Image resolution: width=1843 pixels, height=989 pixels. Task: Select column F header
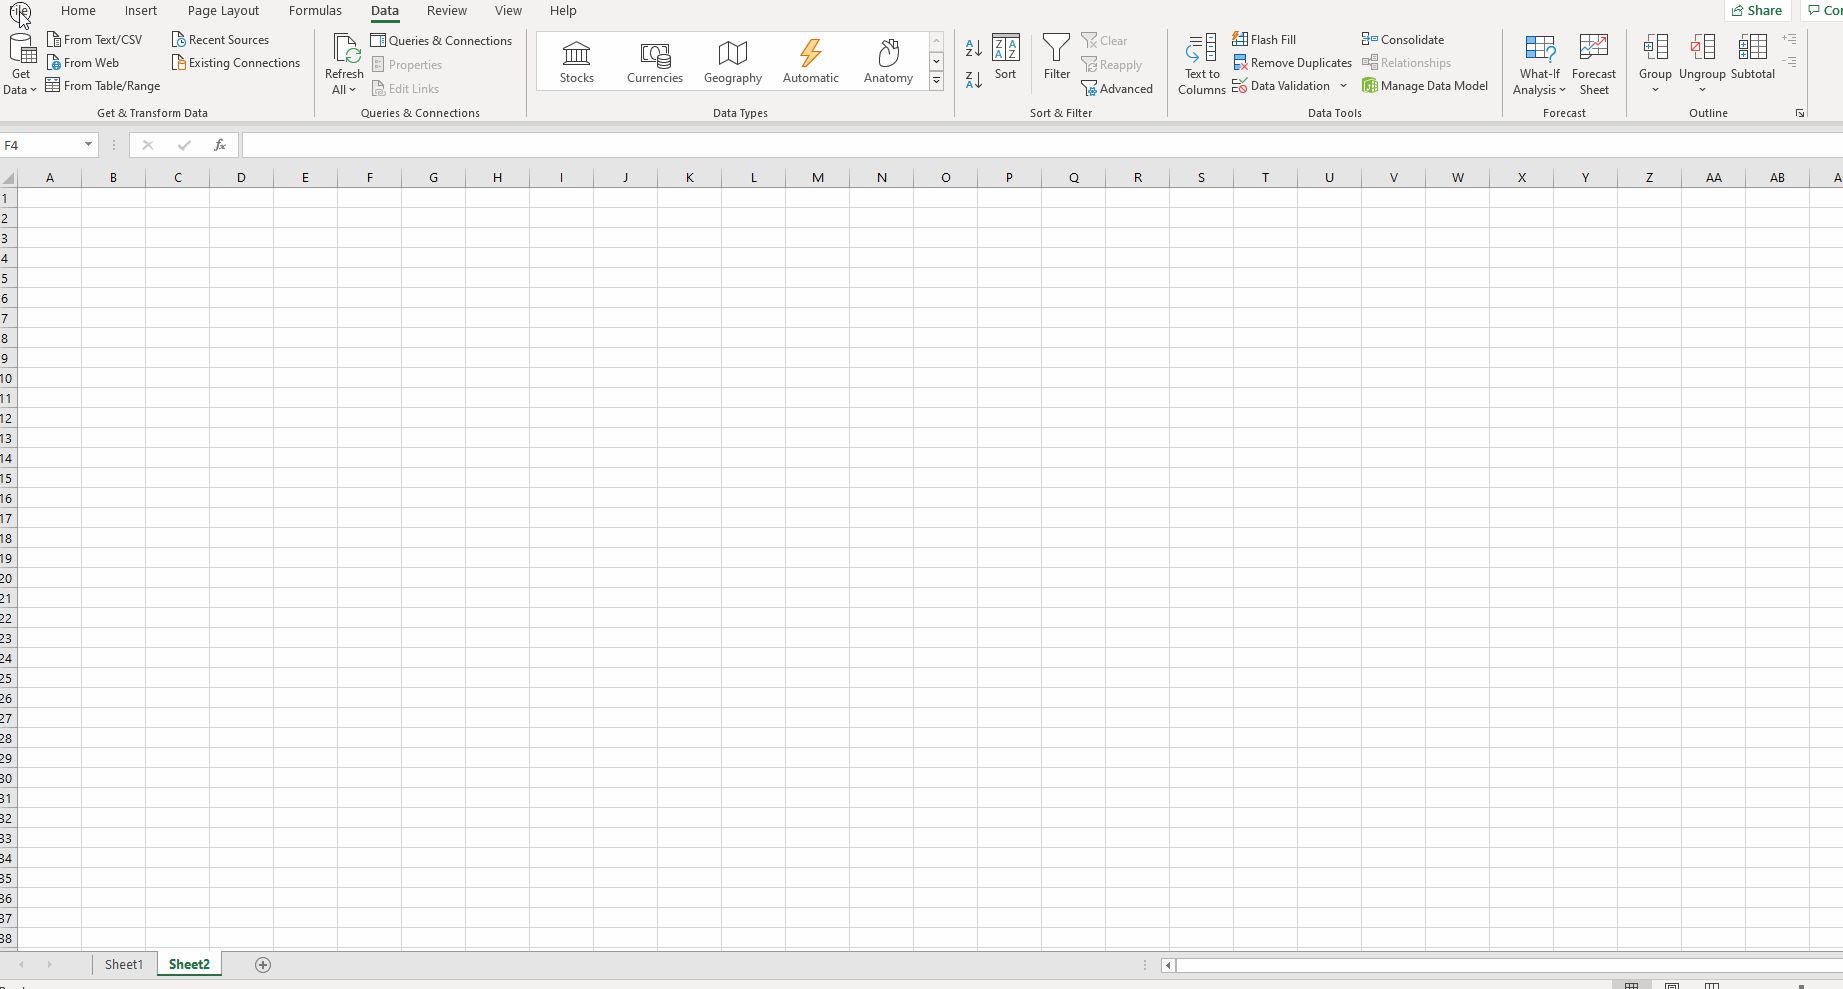tap(369, 178)
